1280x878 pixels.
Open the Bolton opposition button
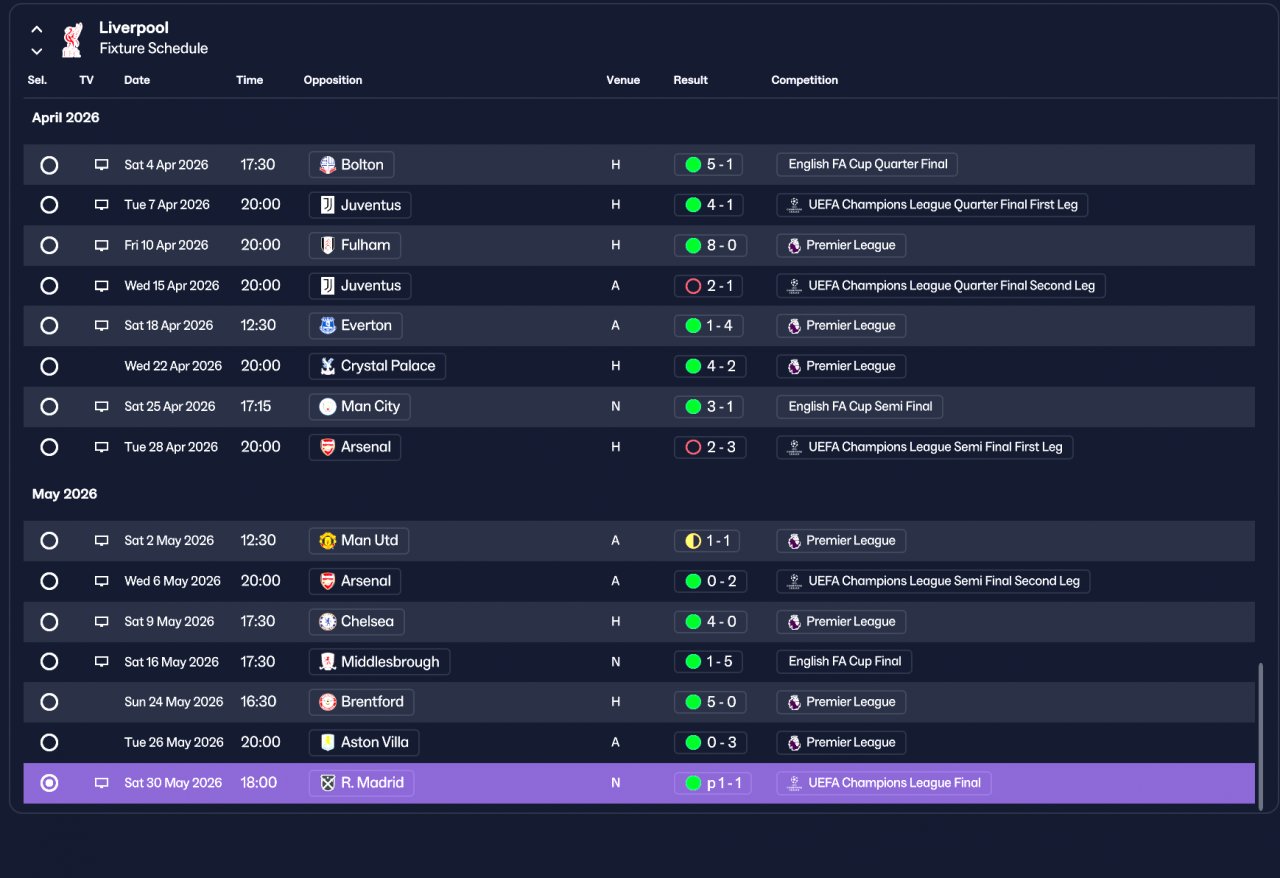351,165
